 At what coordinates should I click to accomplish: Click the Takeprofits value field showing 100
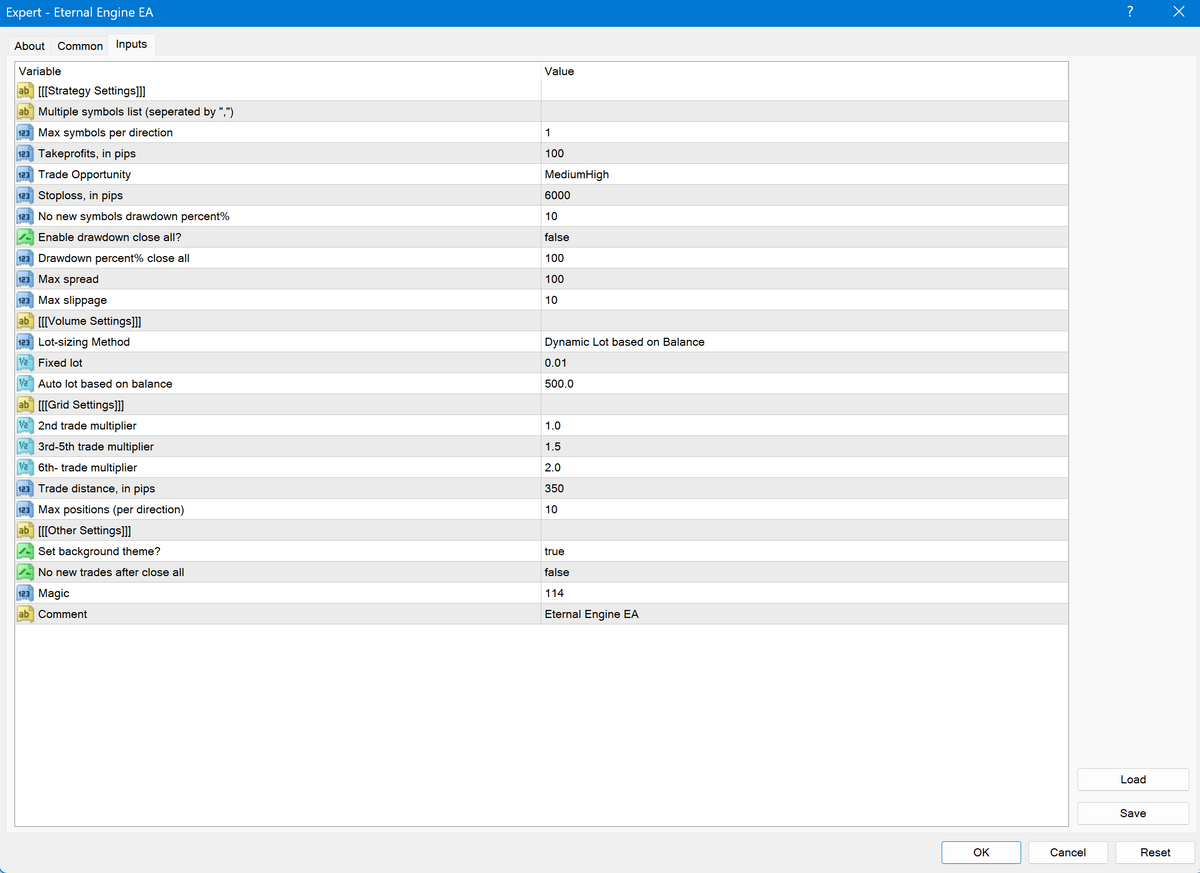tap(555, 154)
